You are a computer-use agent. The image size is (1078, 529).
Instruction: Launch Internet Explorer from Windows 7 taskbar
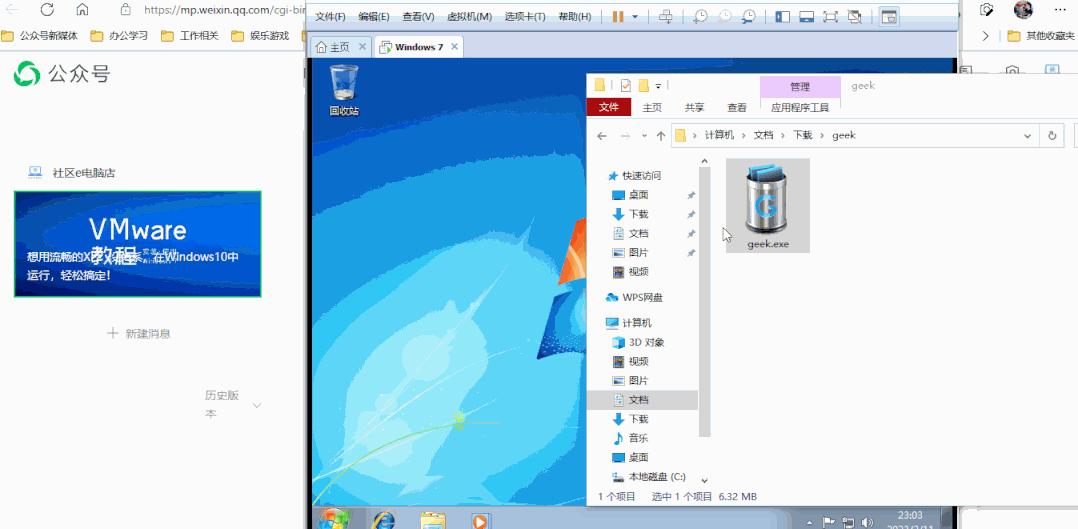383,520
